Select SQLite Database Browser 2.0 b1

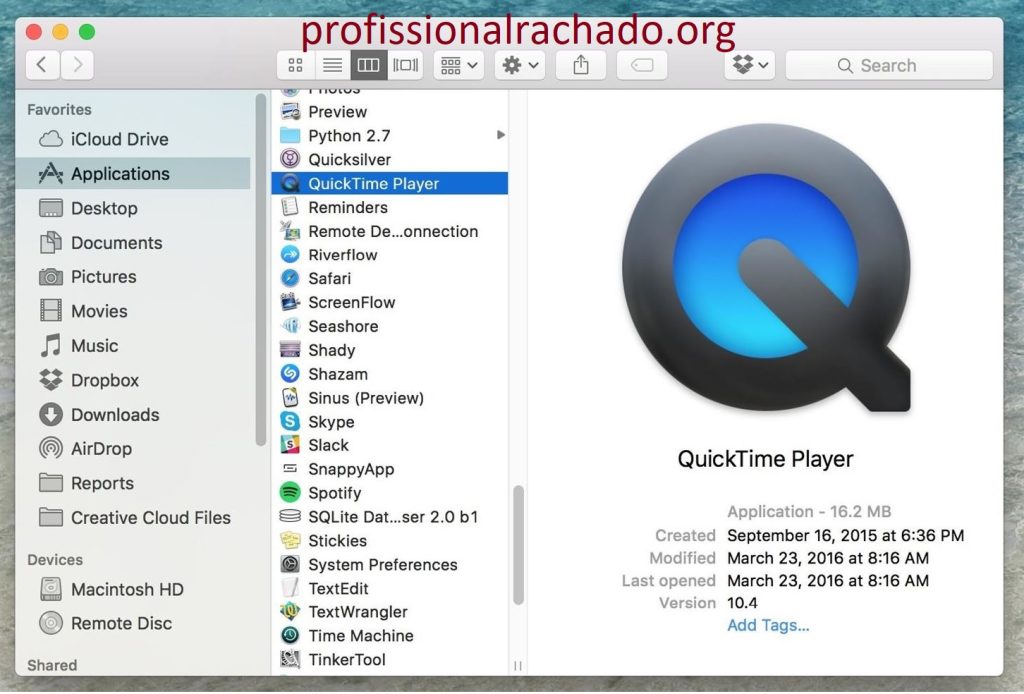point(389,517)
